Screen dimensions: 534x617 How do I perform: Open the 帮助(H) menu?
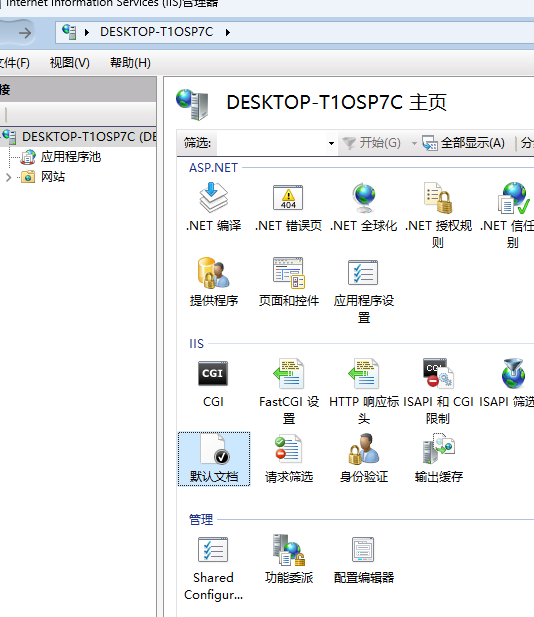point(130,63)
